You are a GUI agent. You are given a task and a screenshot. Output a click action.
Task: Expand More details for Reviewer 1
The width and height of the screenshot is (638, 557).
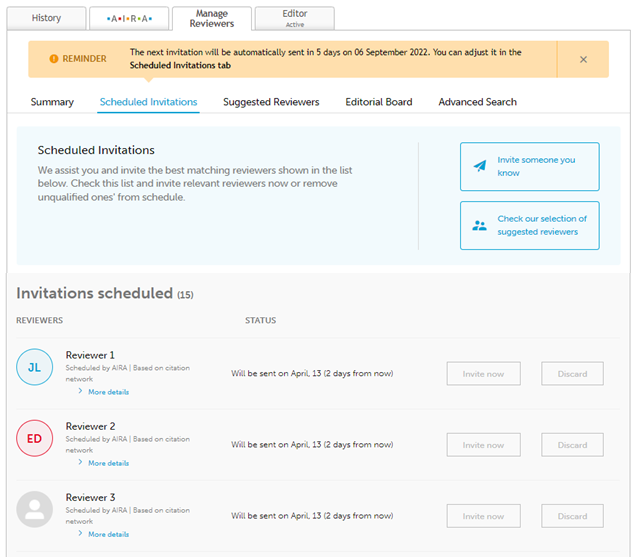tap(107, 392)
